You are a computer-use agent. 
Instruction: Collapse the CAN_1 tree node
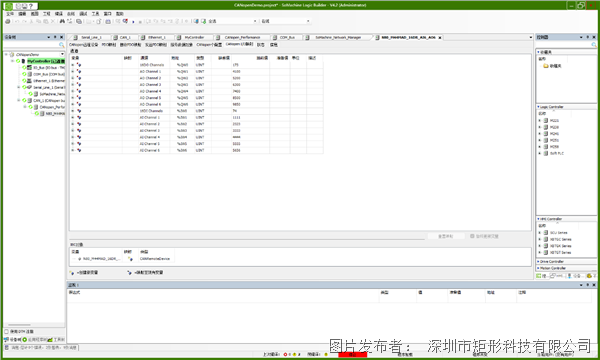point(19,100)
